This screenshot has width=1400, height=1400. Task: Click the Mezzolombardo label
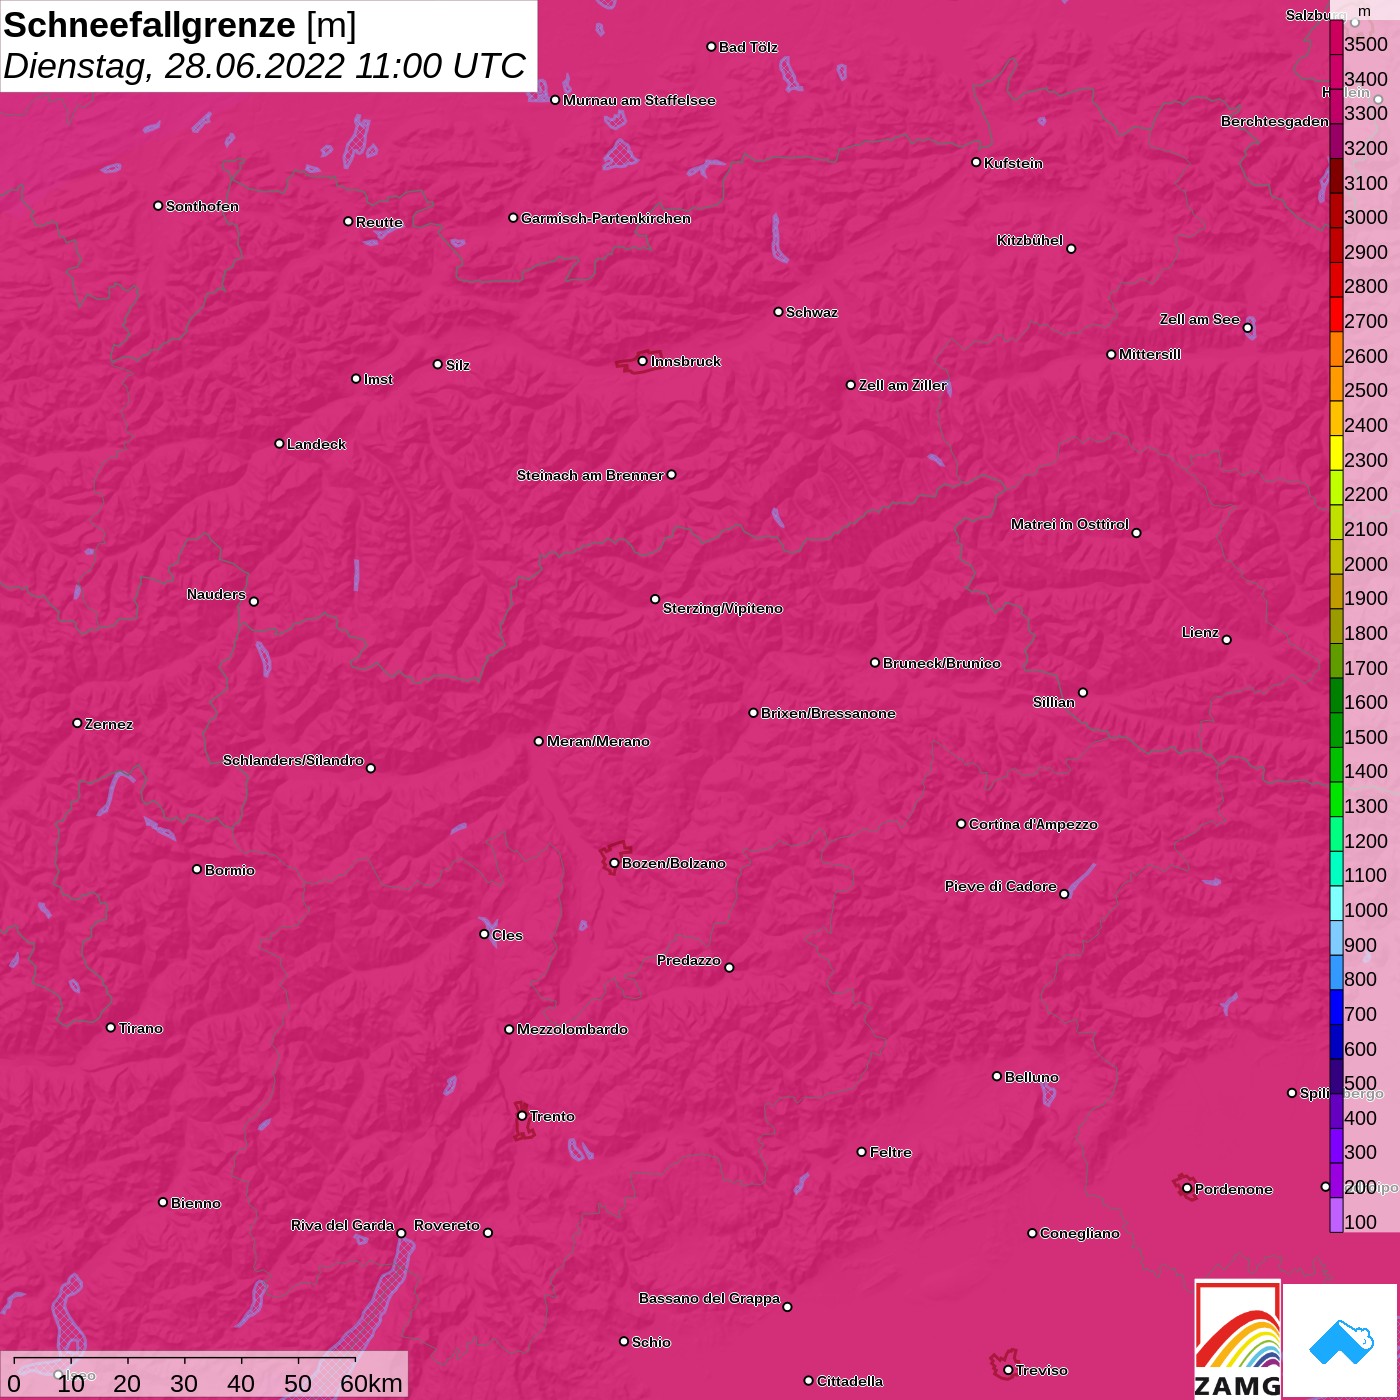tap(572, 1029)
